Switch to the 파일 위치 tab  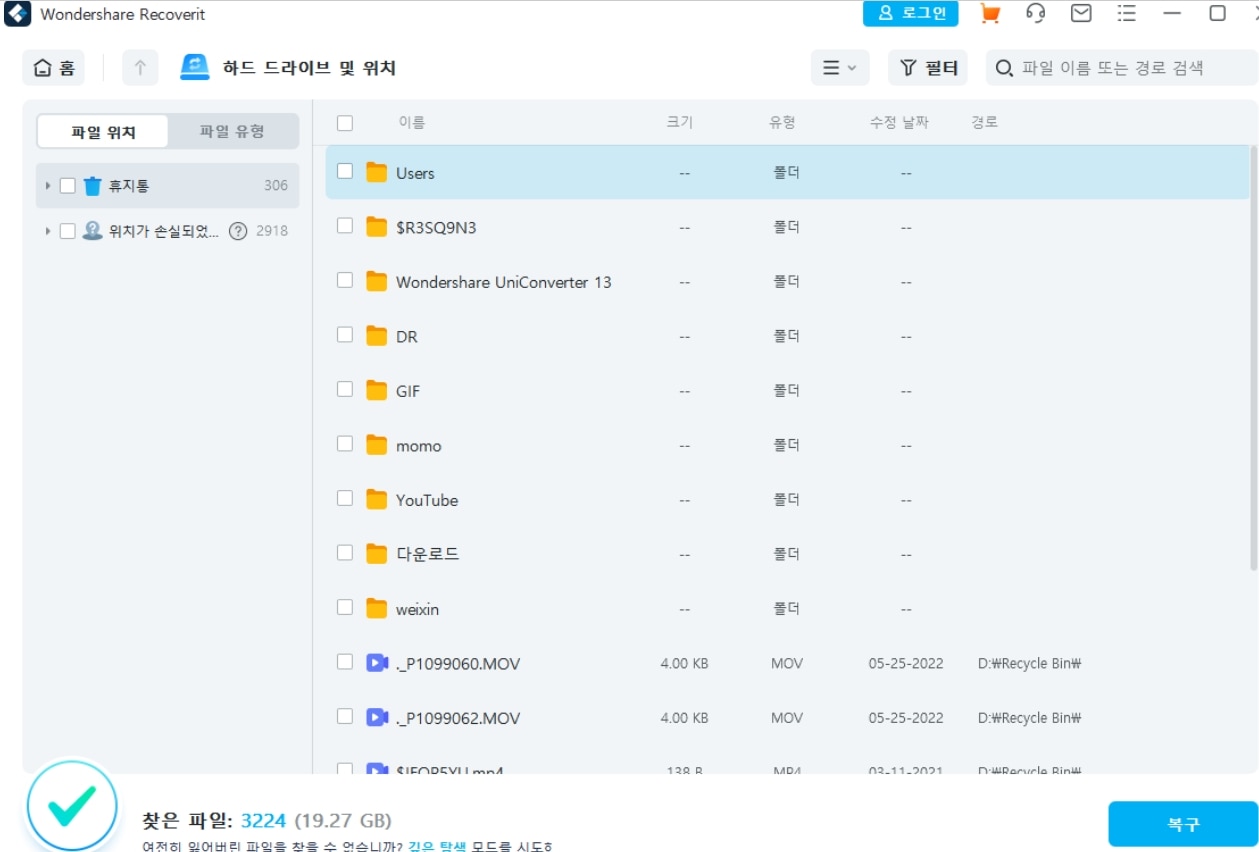[x=103, y=132]
